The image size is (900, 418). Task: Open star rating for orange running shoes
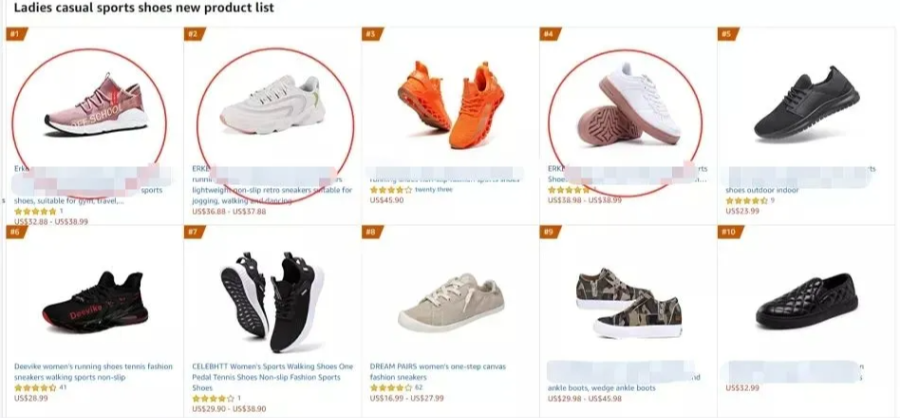(x=390, y=189)
